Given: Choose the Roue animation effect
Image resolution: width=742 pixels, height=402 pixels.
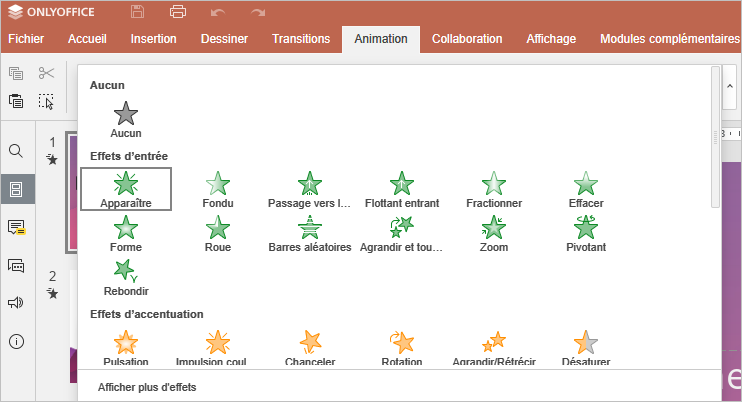Looking at the screenshot, I should (x=217, y=232).
